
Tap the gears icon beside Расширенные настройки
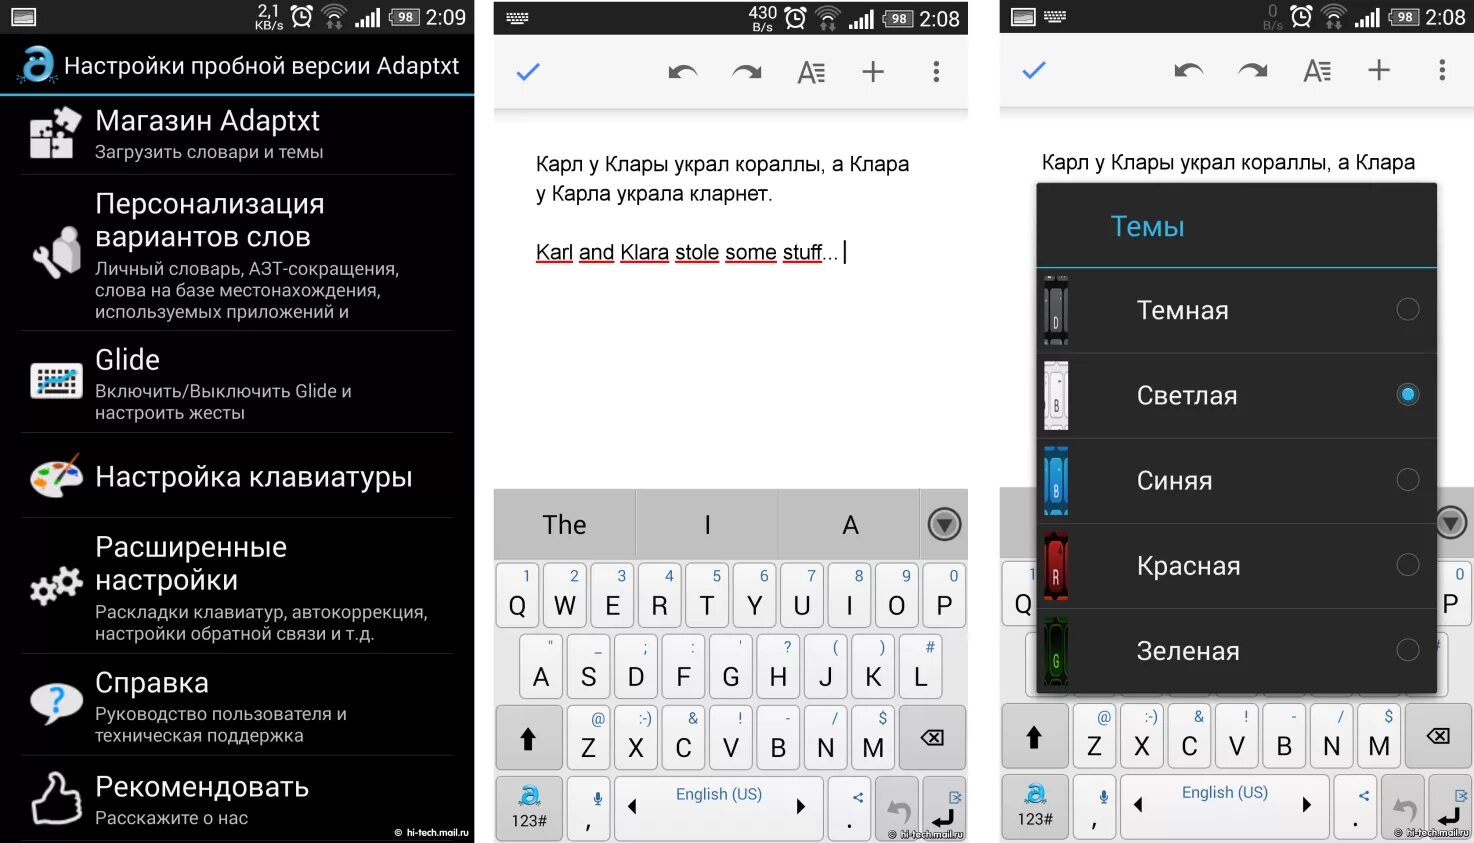(x=56, y=585)
